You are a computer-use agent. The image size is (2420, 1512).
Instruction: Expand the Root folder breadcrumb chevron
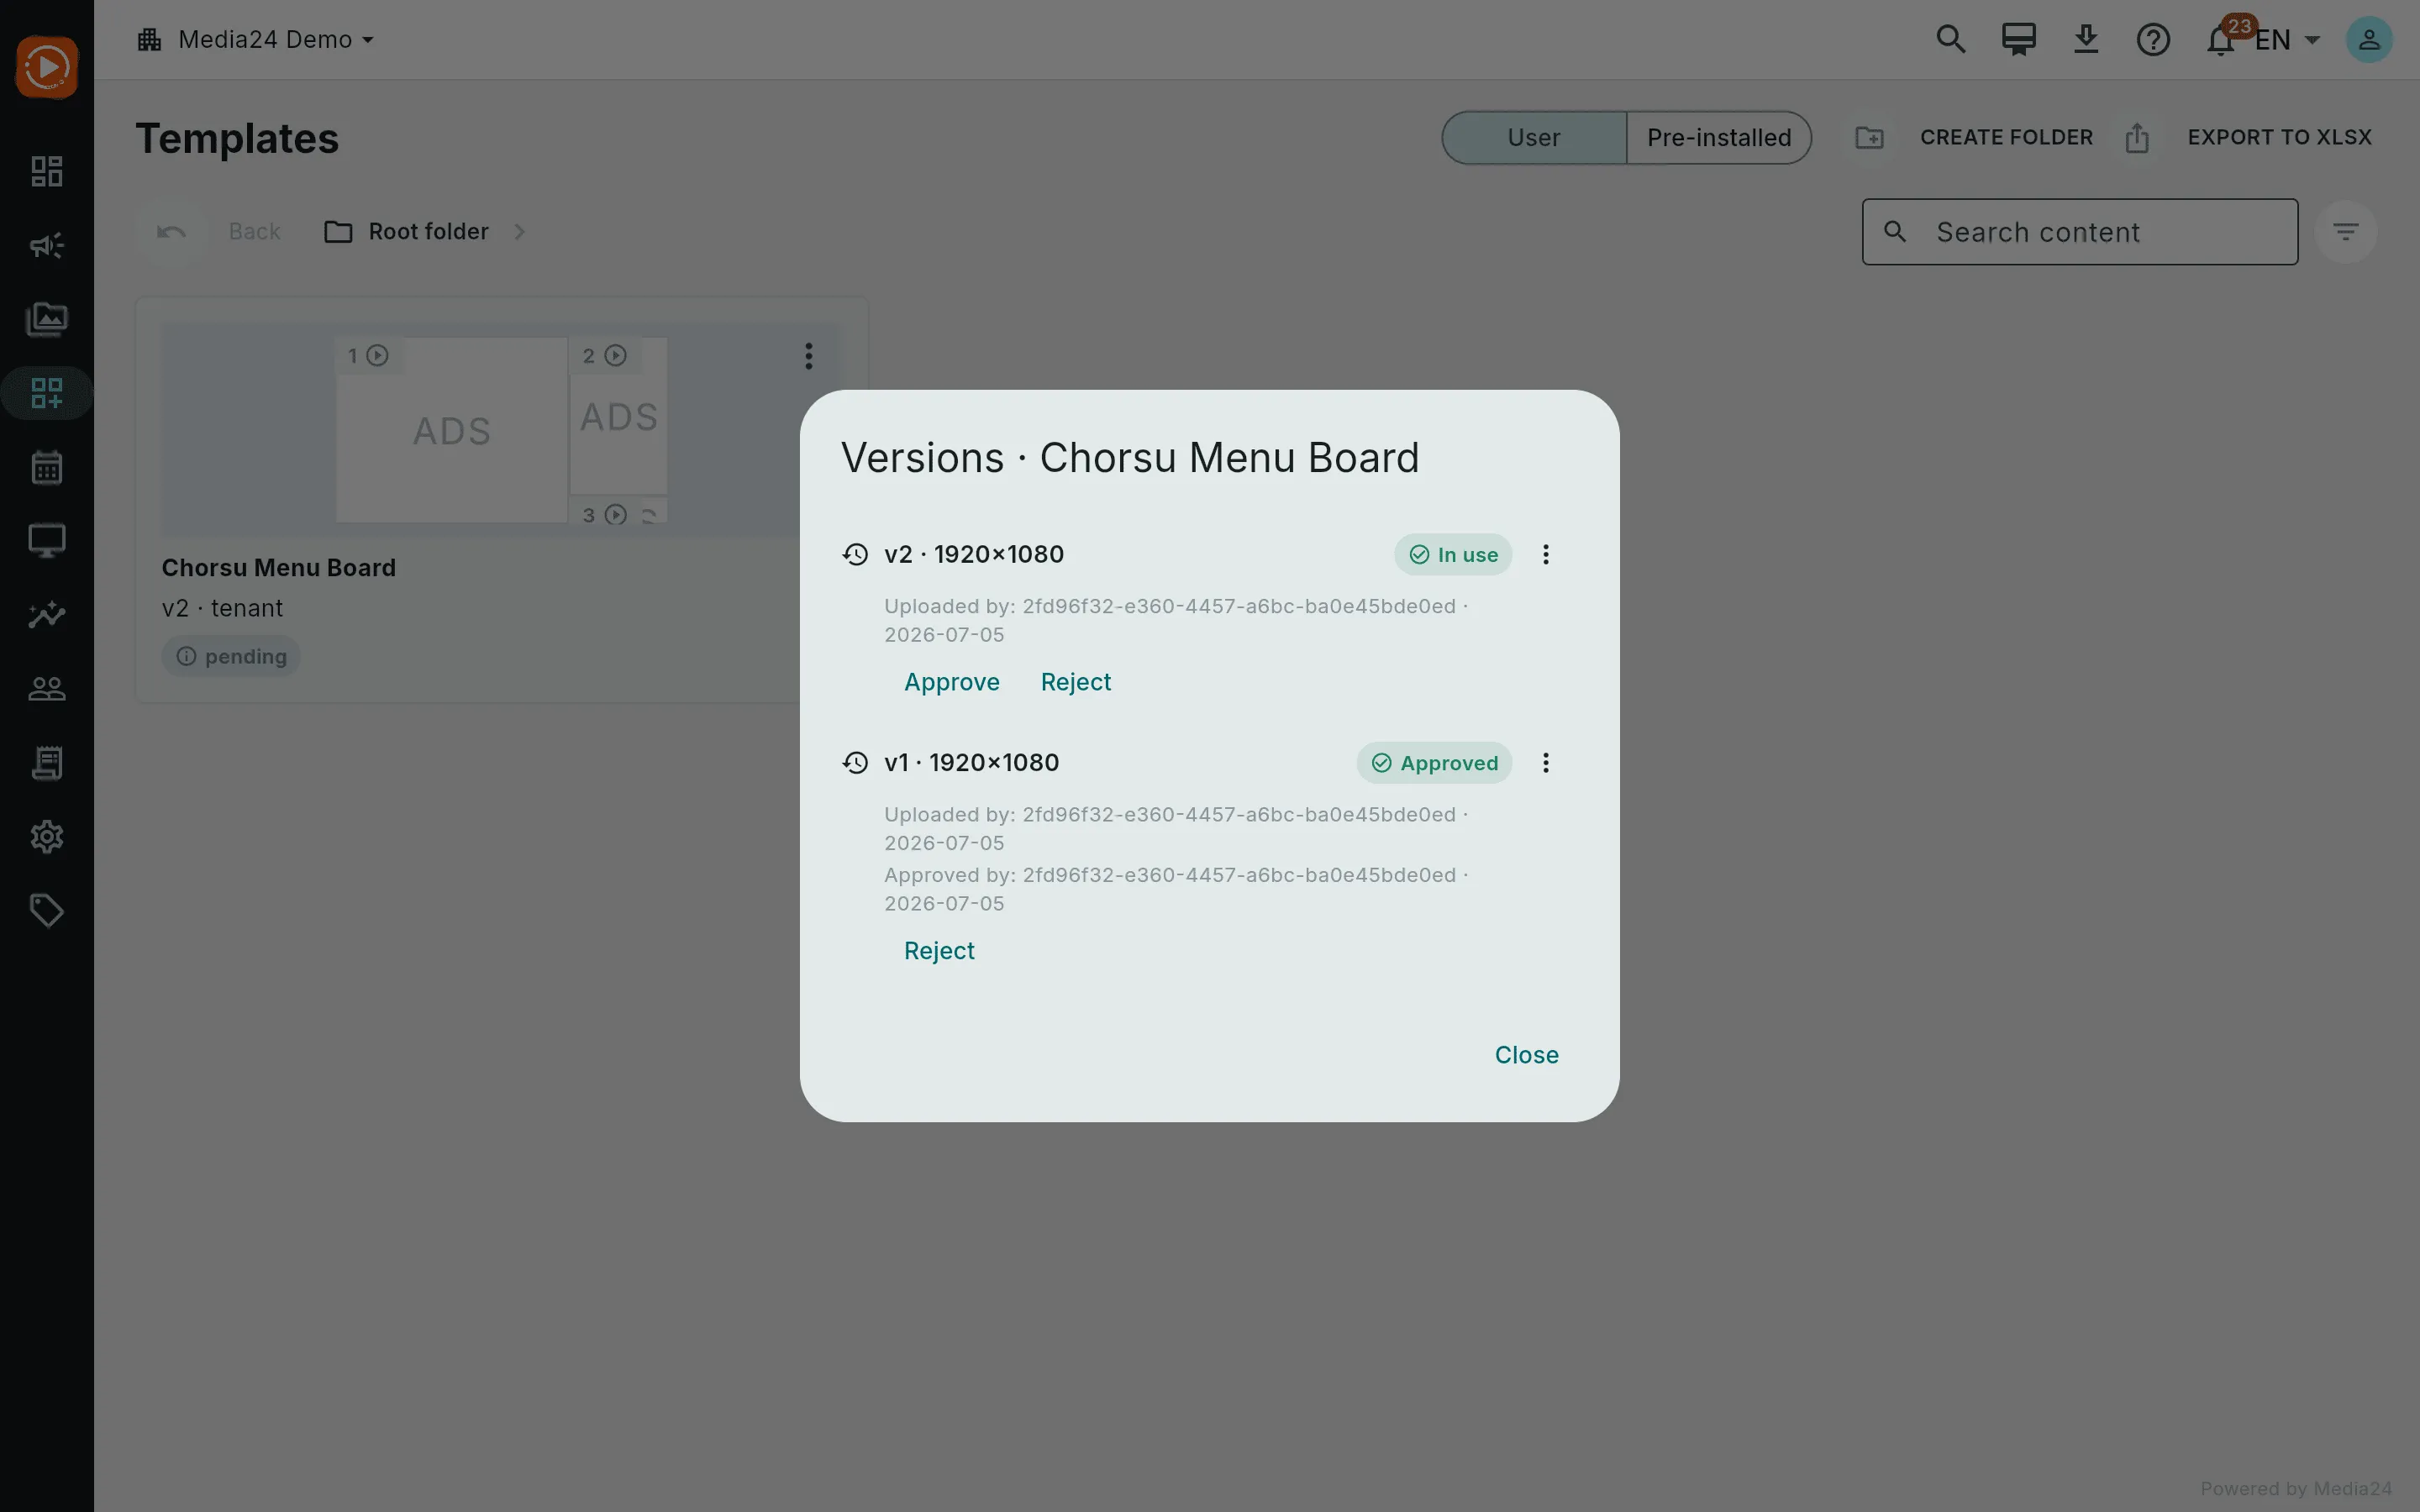coord(519,232)
